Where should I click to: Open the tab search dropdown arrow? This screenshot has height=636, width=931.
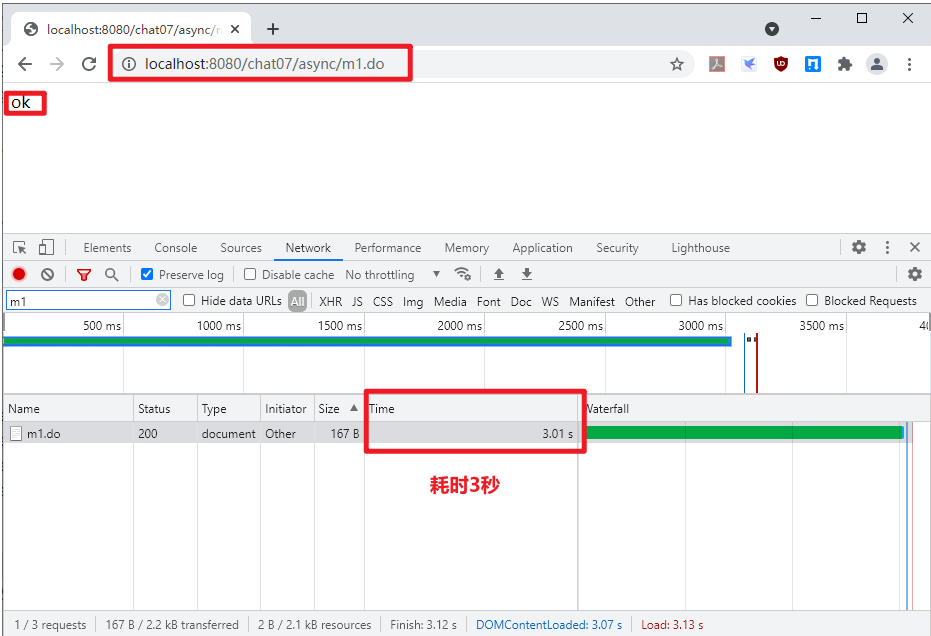point(772,29)
